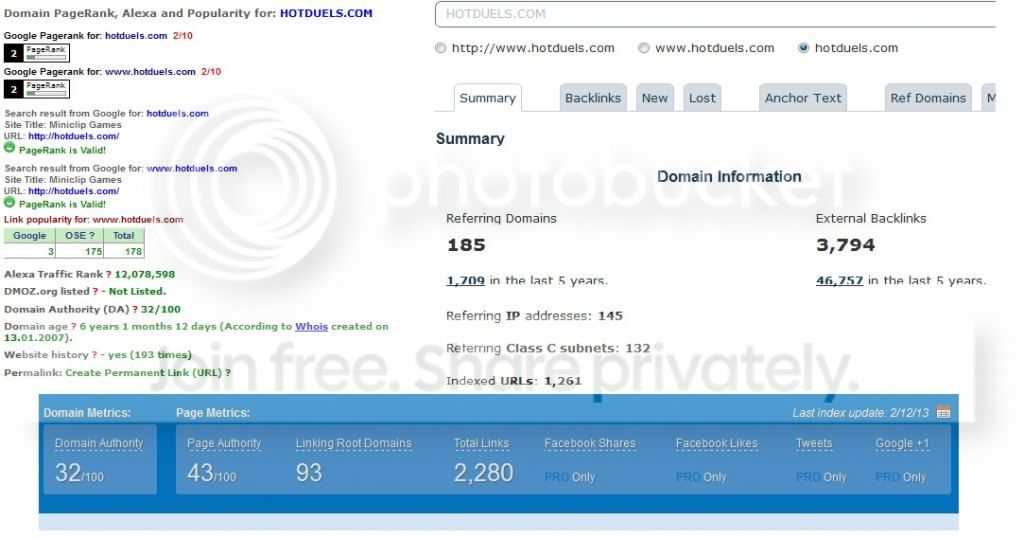Click the 93 Linking Root Domains value

309,473
